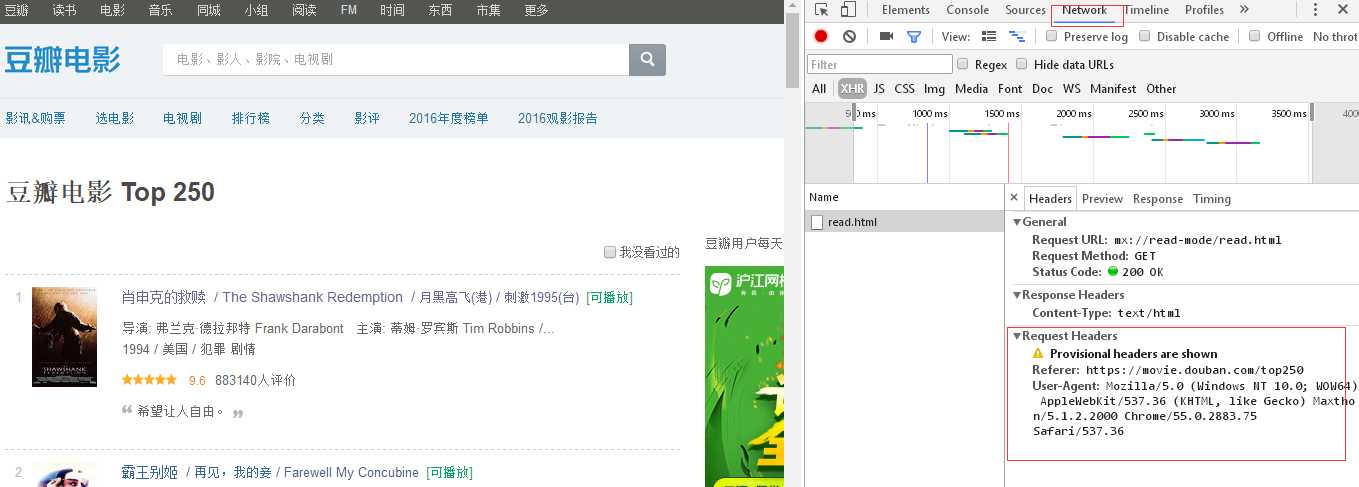Close the DevTools panel with the X
This screenshot has width=1359, height=487.
pyautogui.click(x=1342, y=10)
